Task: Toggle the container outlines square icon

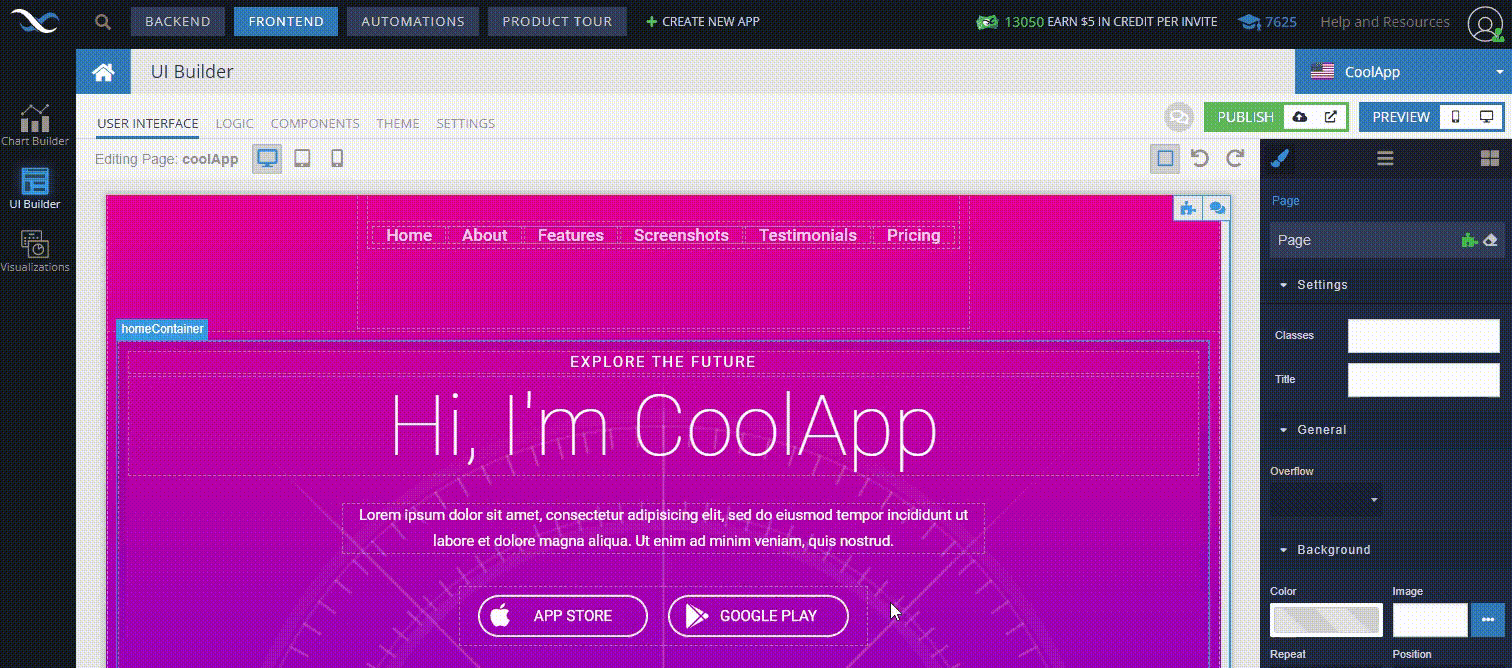Action: point(1165,158)
